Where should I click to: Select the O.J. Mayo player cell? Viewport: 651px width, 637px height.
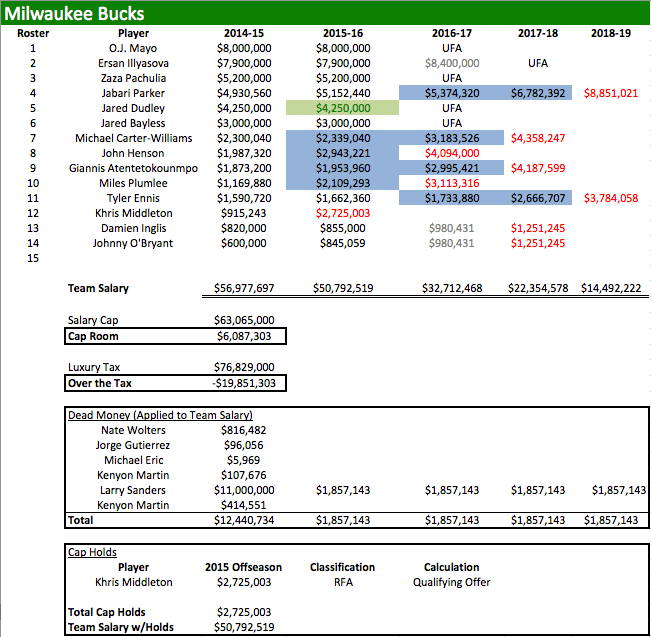133,48
